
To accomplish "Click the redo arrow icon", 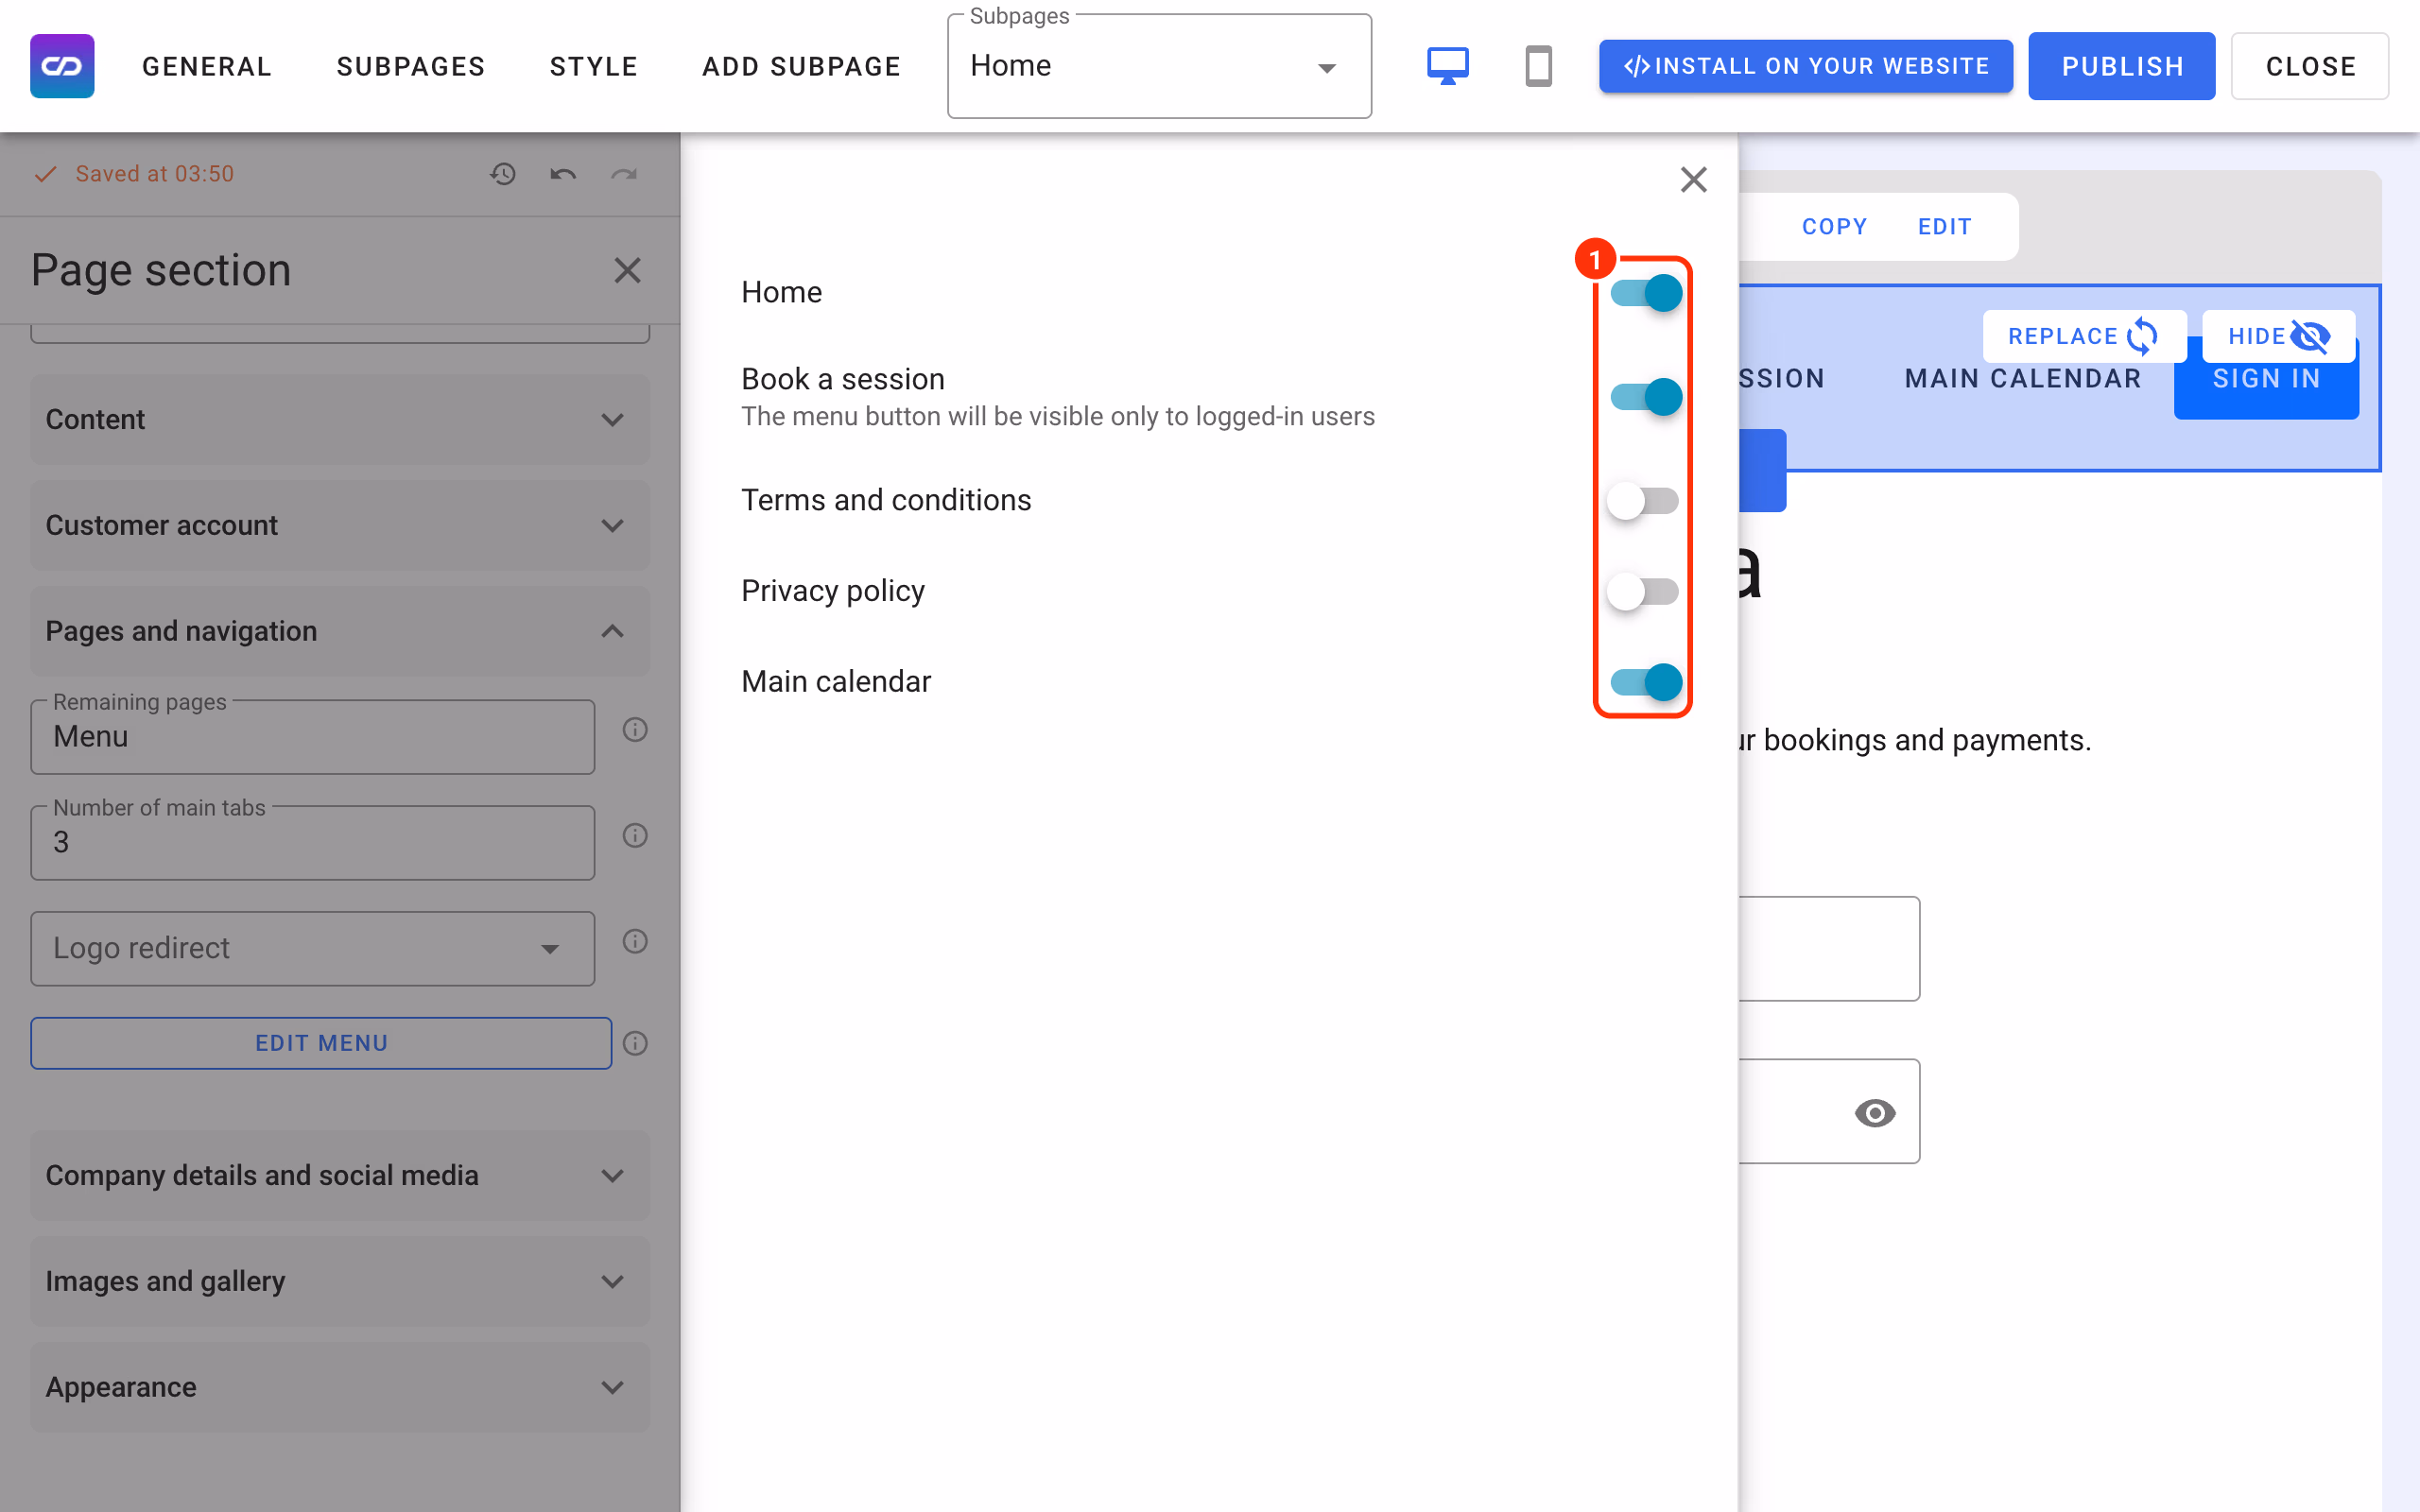I will pyautogui.click(x=624, y=174).
